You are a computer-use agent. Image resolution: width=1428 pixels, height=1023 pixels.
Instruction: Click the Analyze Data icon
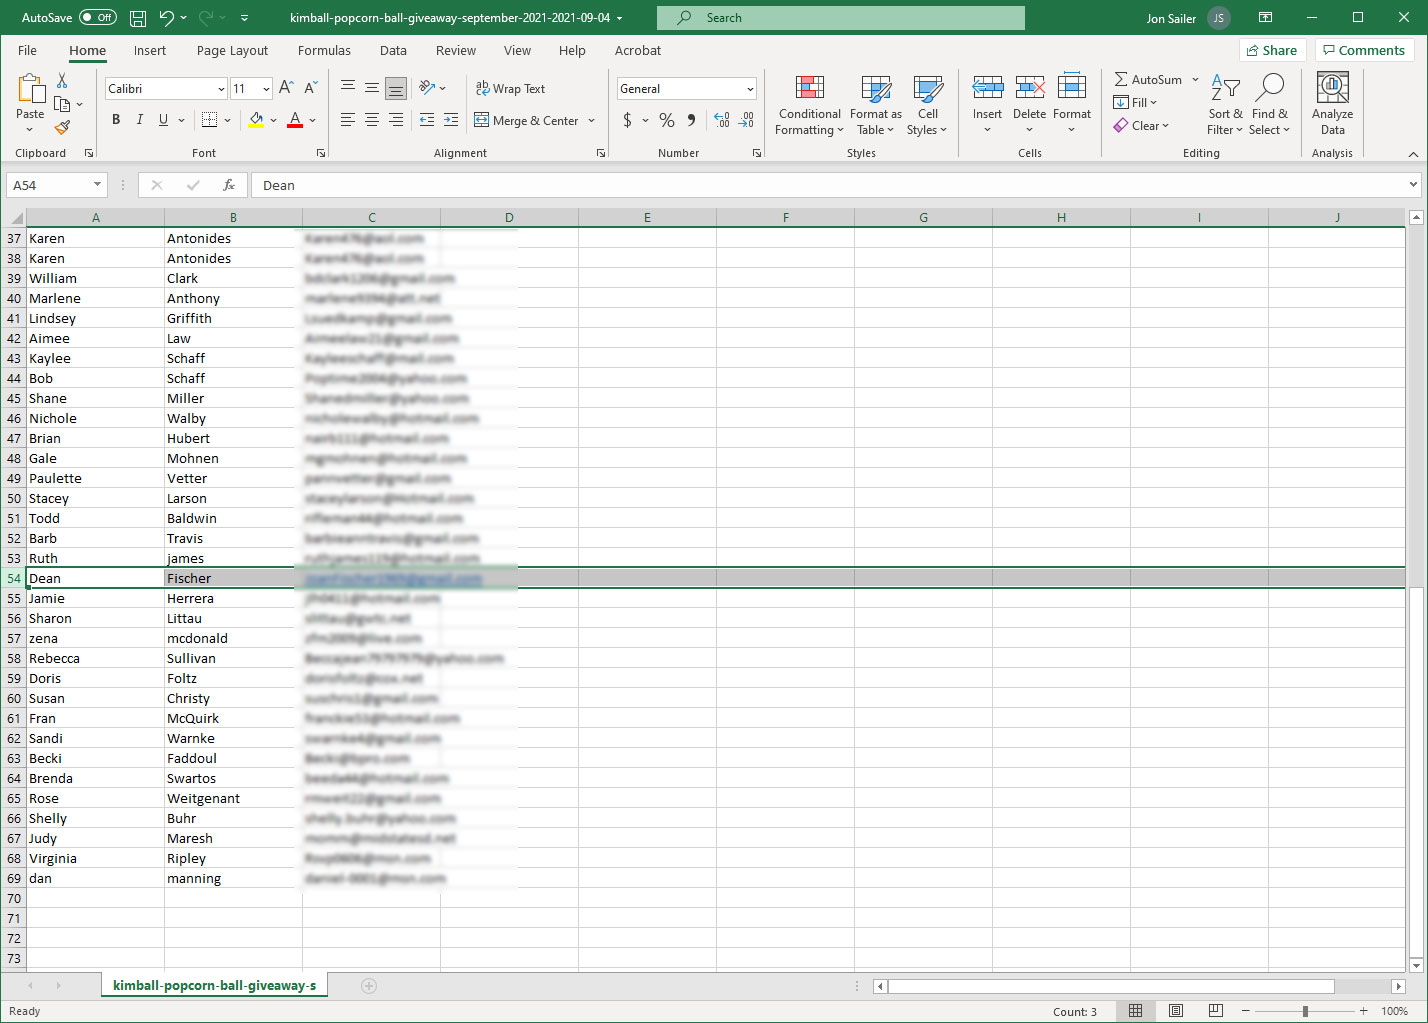[1332, 104]
